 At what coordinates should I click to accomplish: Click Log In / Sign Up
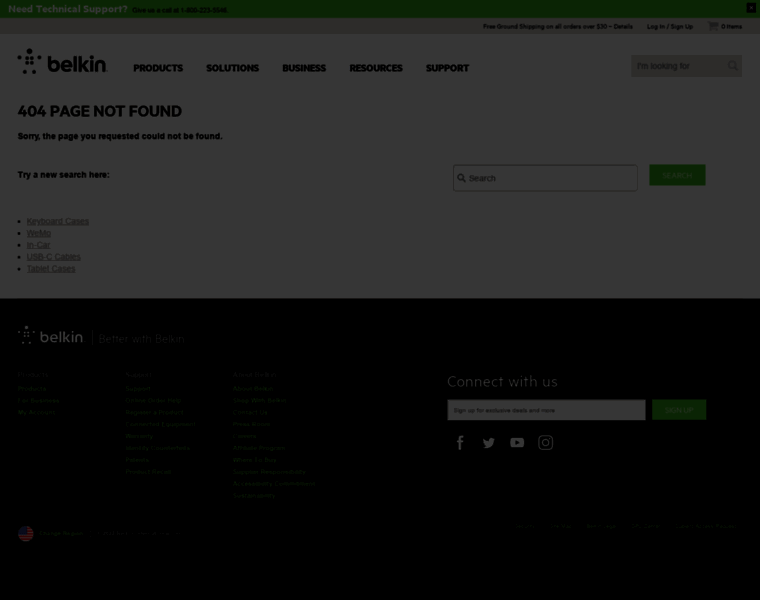[x=670, y=27]
